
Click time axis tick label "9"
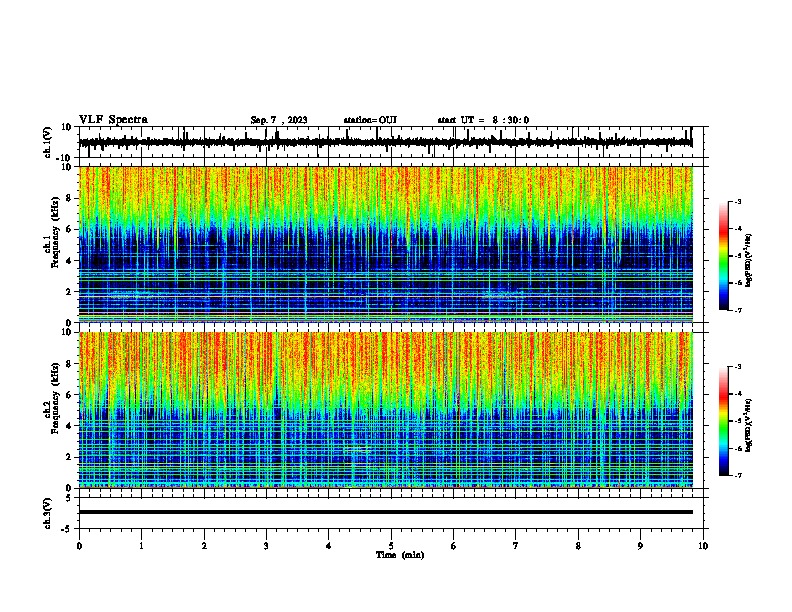[640, 546]
